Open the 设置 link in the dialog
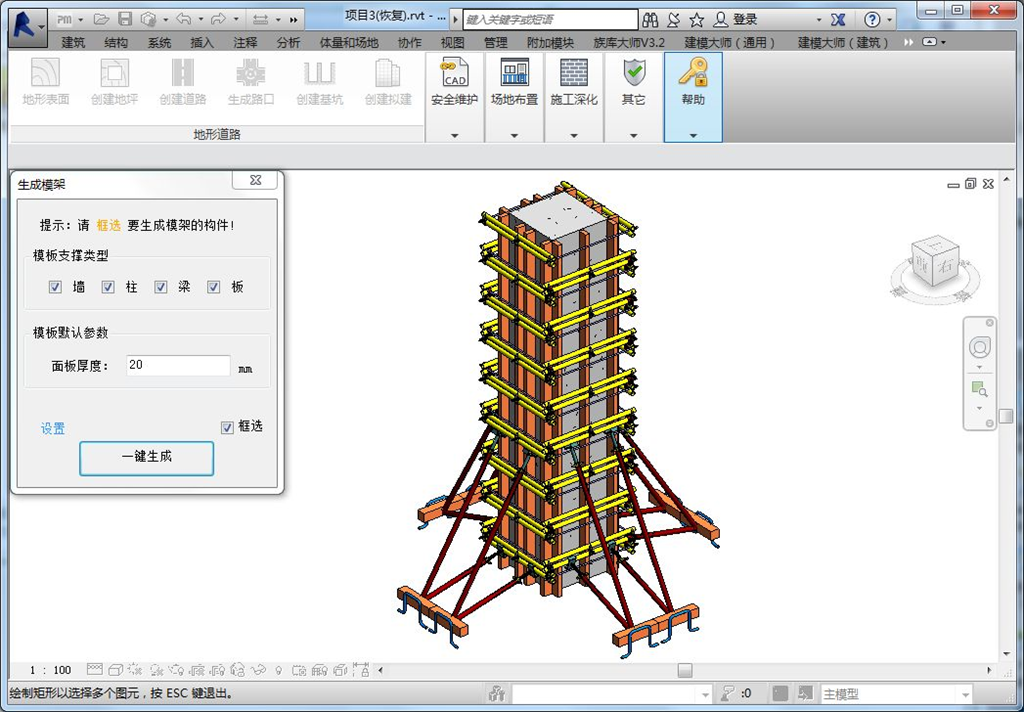The image size is (1024, 712). pos(53,429)
